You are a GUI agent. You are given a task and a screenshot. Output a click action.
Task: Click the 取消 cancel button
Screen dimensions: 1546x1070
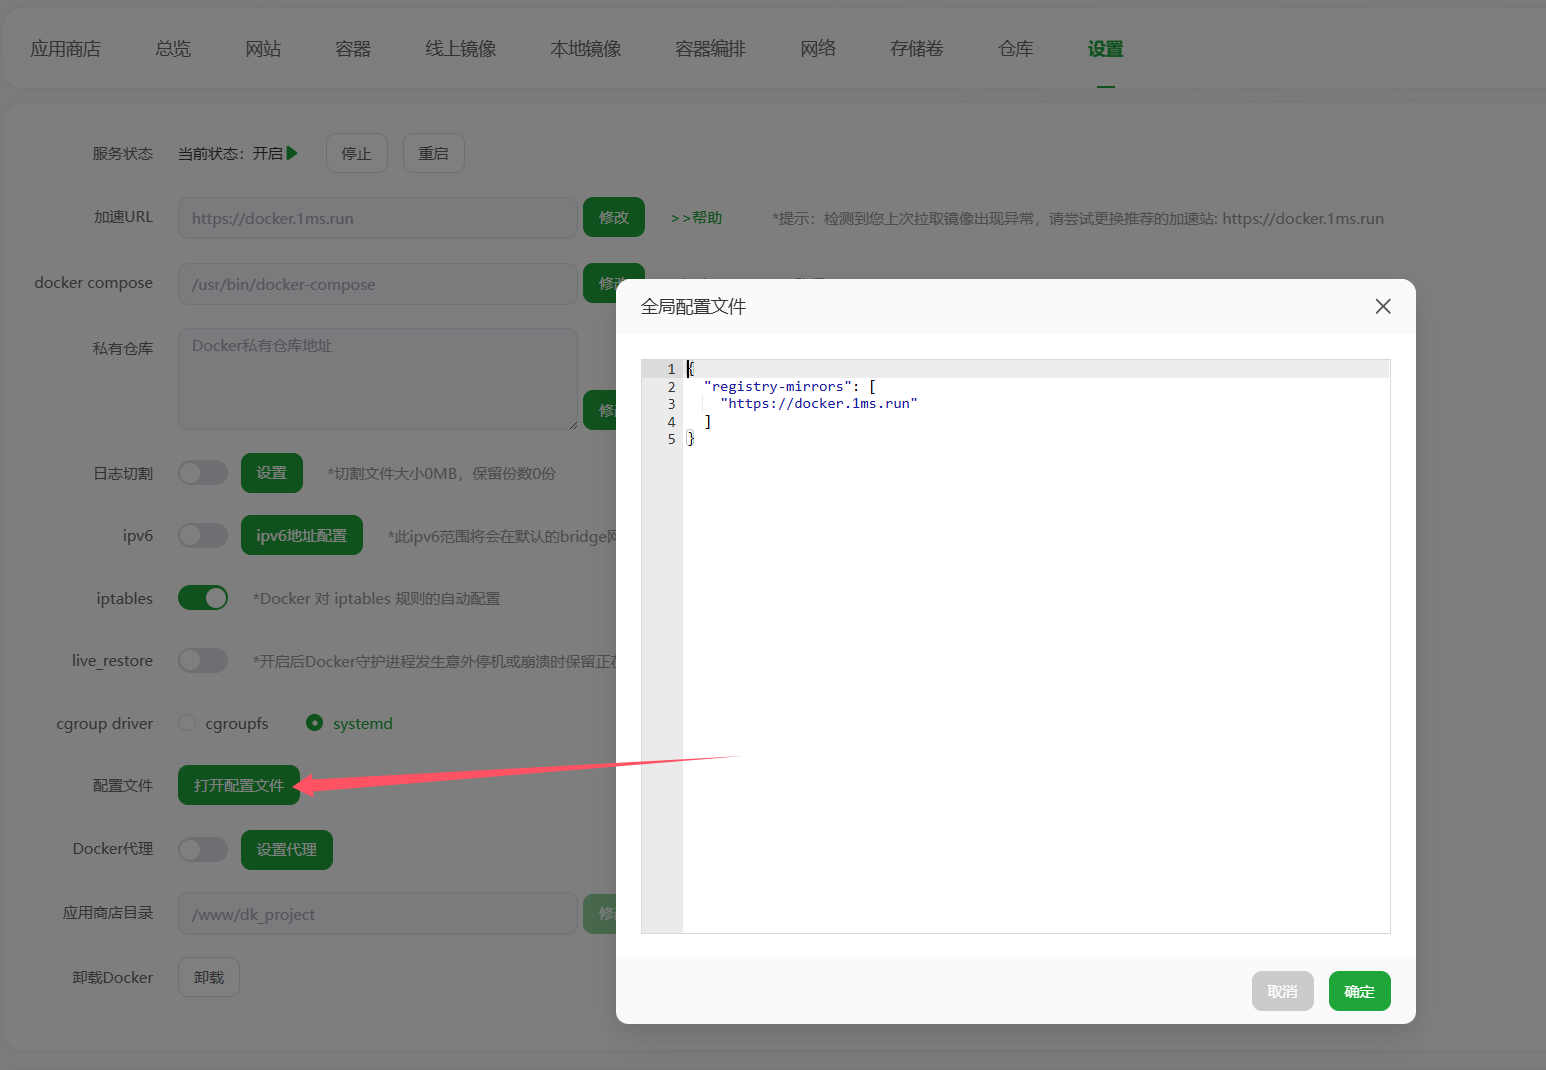point(1282,991)
